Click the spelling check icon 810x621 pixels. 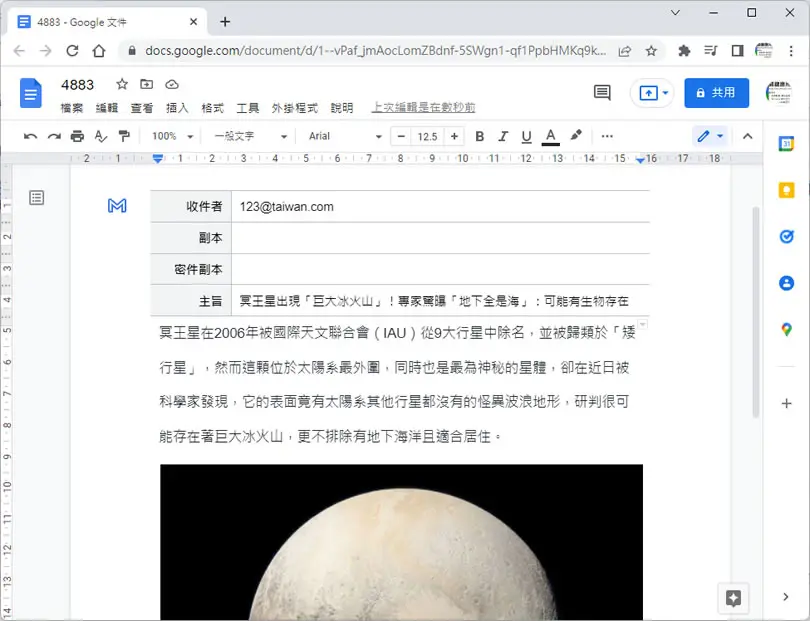pos(101,136)
